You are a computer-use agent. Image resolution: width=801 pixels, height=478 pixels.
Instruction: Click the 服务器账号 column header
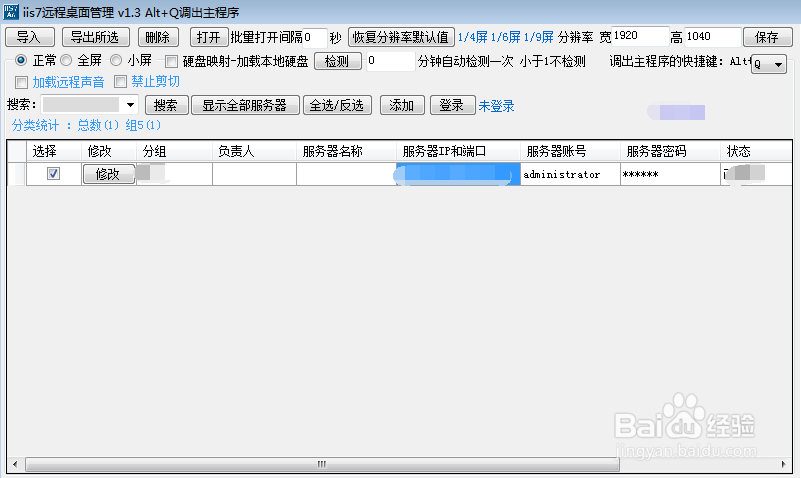570,151
